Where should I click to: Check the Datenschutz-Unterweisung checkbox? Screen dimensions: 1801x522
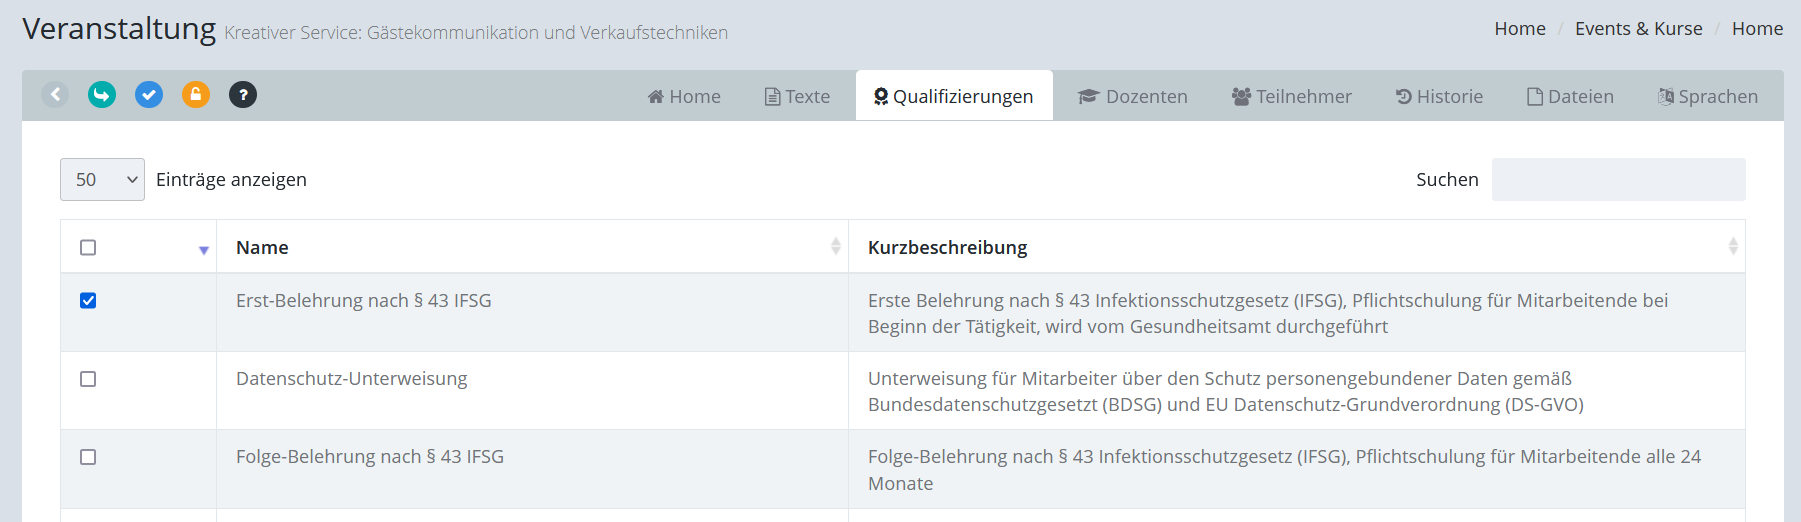(x=88, y=379)
